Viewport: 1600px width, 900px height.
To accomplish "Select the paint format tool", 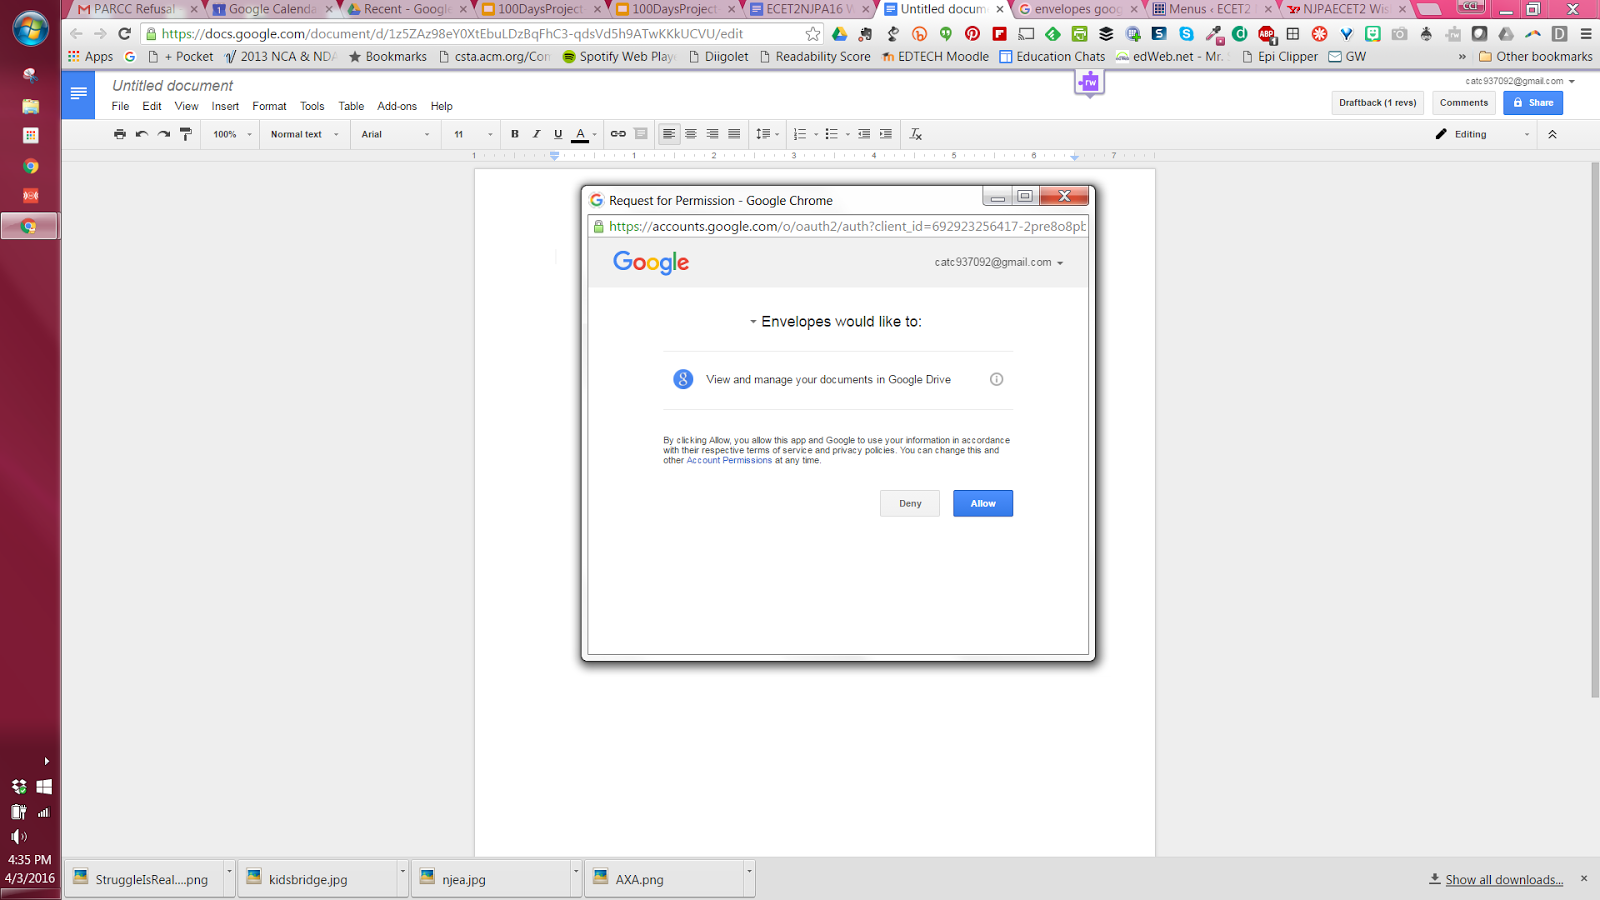I will point(186,134).
